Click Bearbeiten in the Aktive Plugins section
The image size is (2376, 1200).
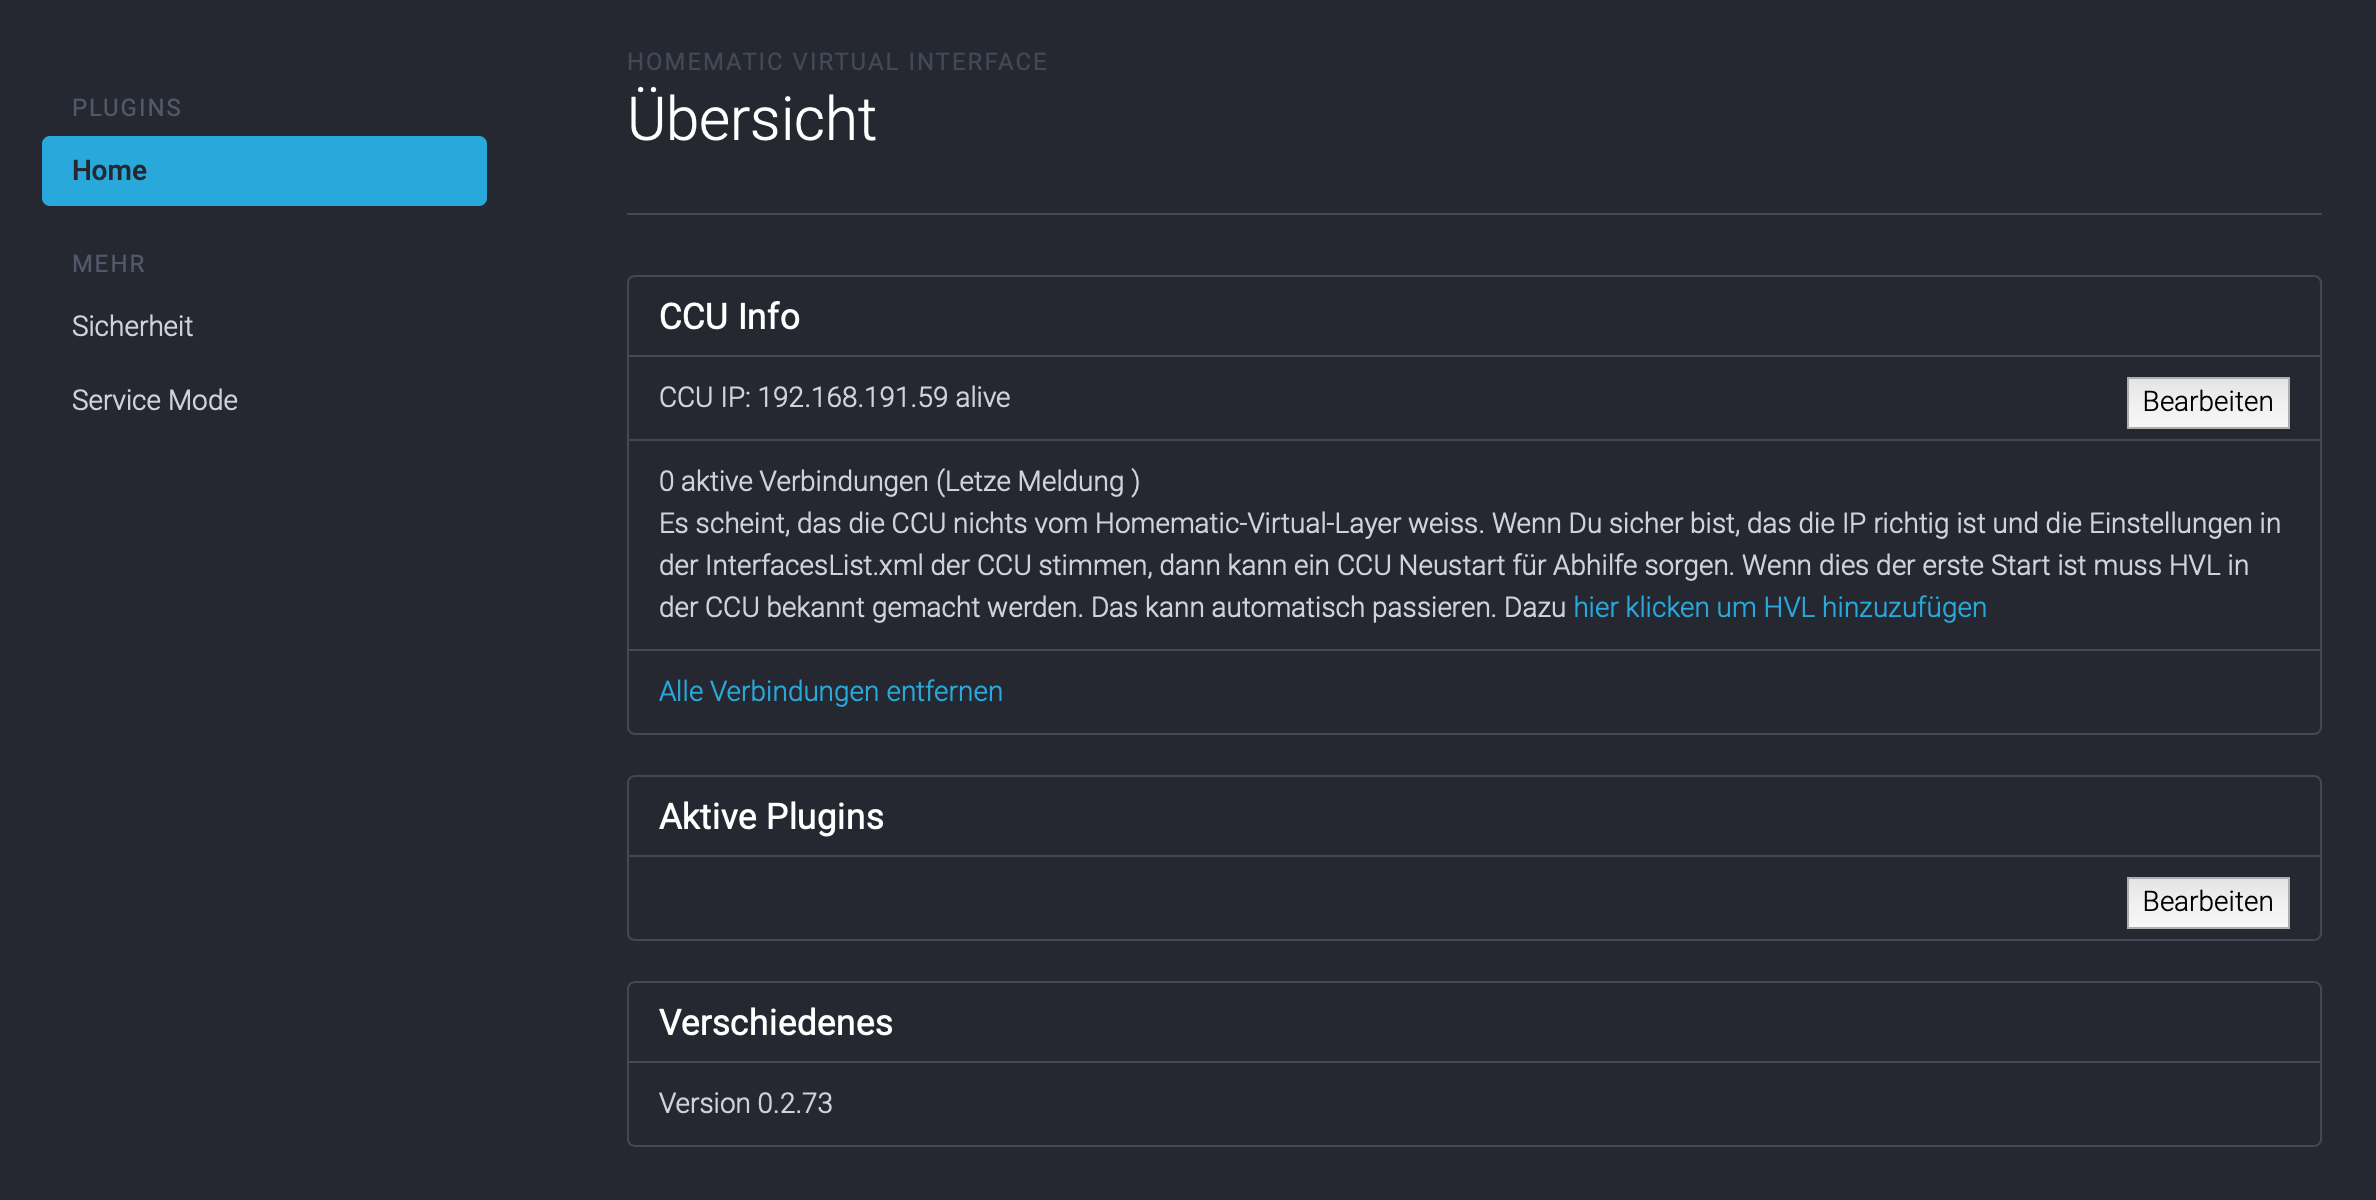coord(2207,901)
